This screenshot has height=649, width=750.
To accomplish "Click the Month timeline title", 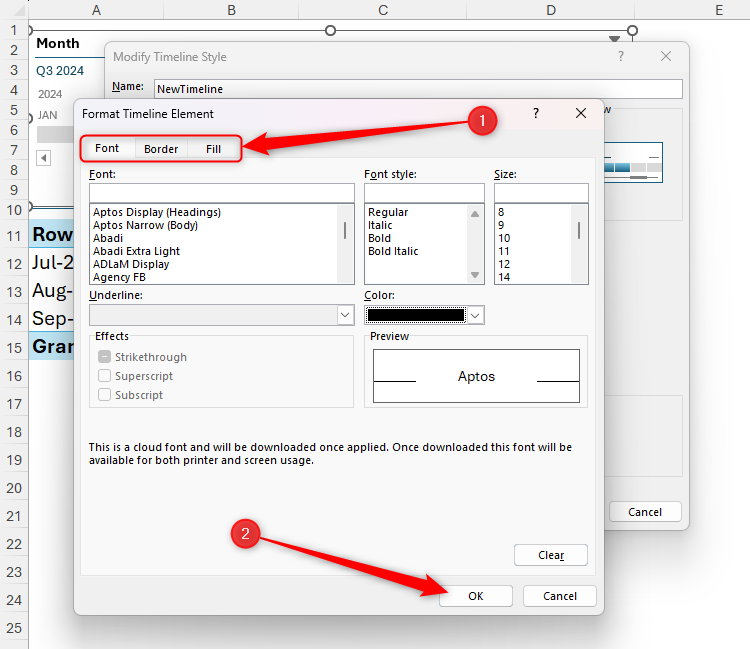I will 58,44.
